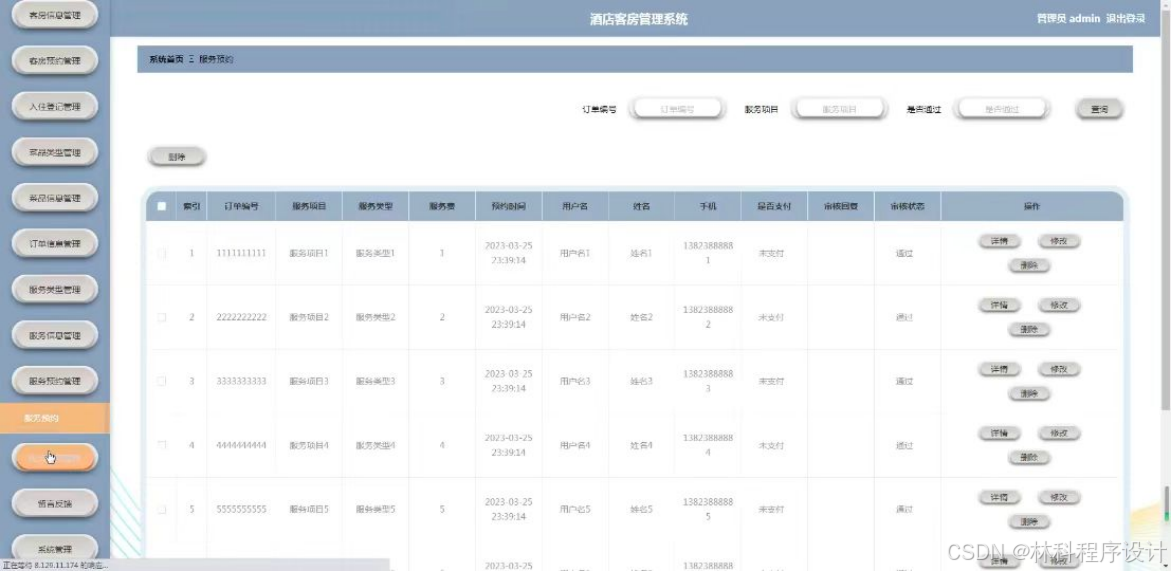
Task: Click the 订单编号 column header
Action: [241, 206]
